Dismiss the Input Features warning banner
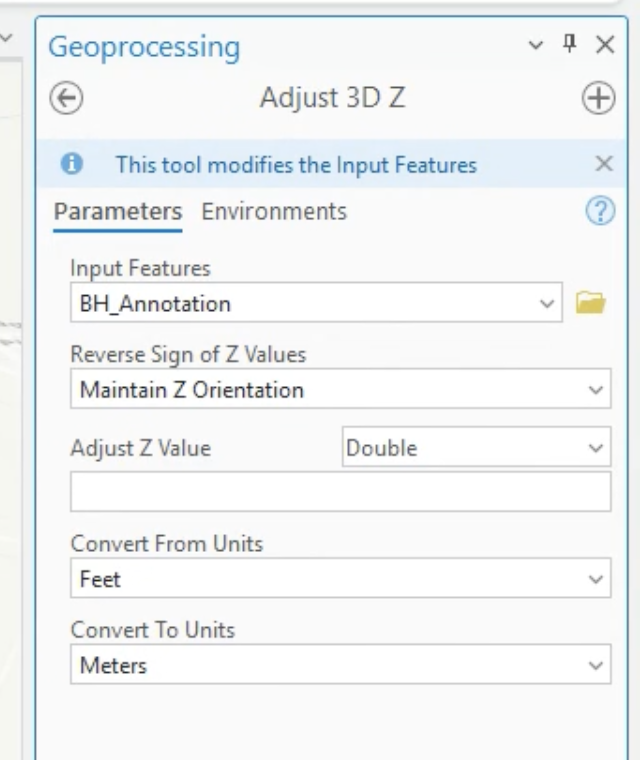 [x=604, y=164]
